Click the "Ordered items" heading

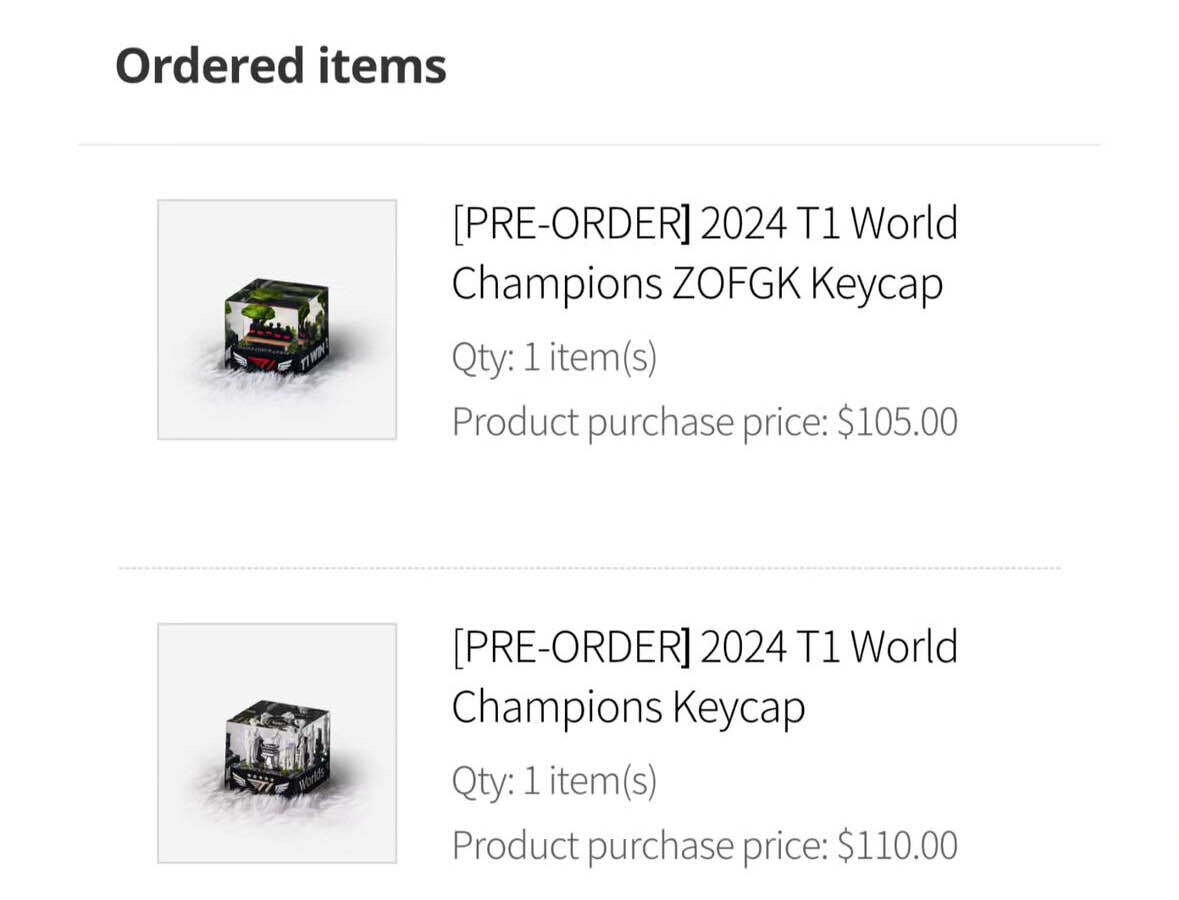point(281,66)
